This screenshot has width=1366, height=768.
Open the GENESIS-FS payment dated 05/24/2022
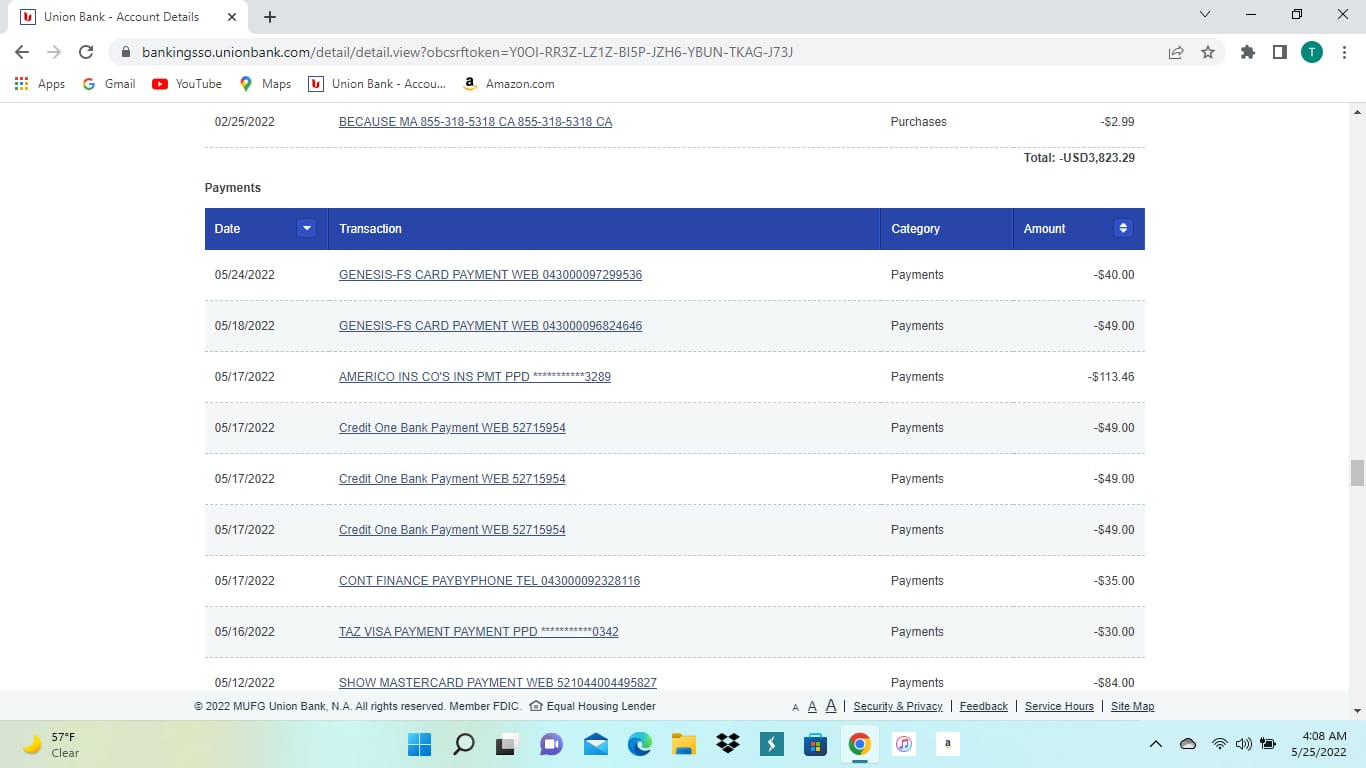[490, 275]
